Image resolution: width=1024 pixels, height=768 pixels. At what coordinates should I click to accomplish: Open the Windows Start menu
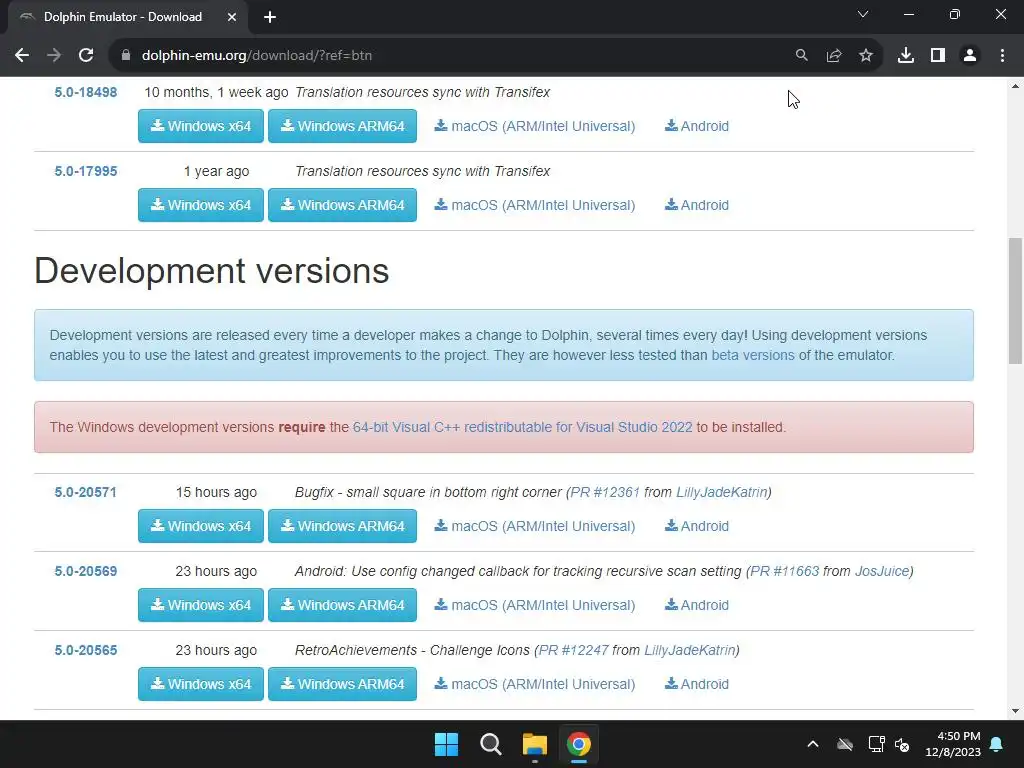[x=447, y=744]
